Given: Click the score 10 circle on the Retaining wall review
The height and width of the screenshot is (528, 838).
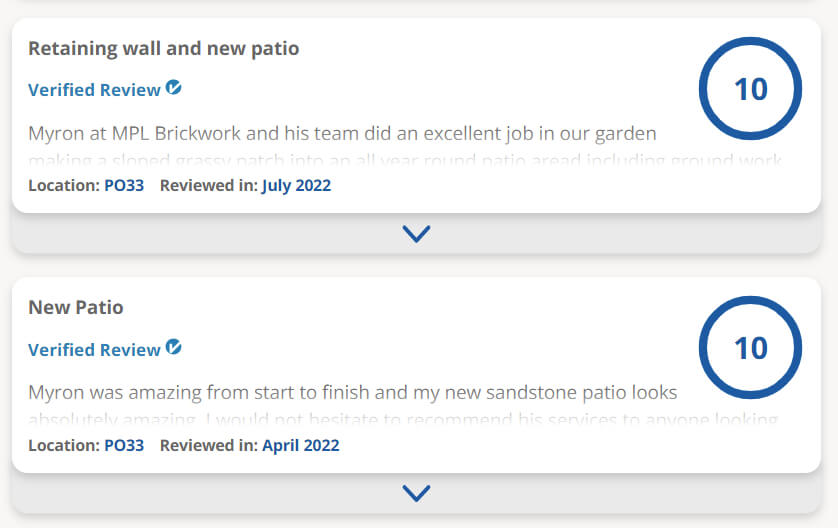Looking at the screenshot, I should 750,89.
